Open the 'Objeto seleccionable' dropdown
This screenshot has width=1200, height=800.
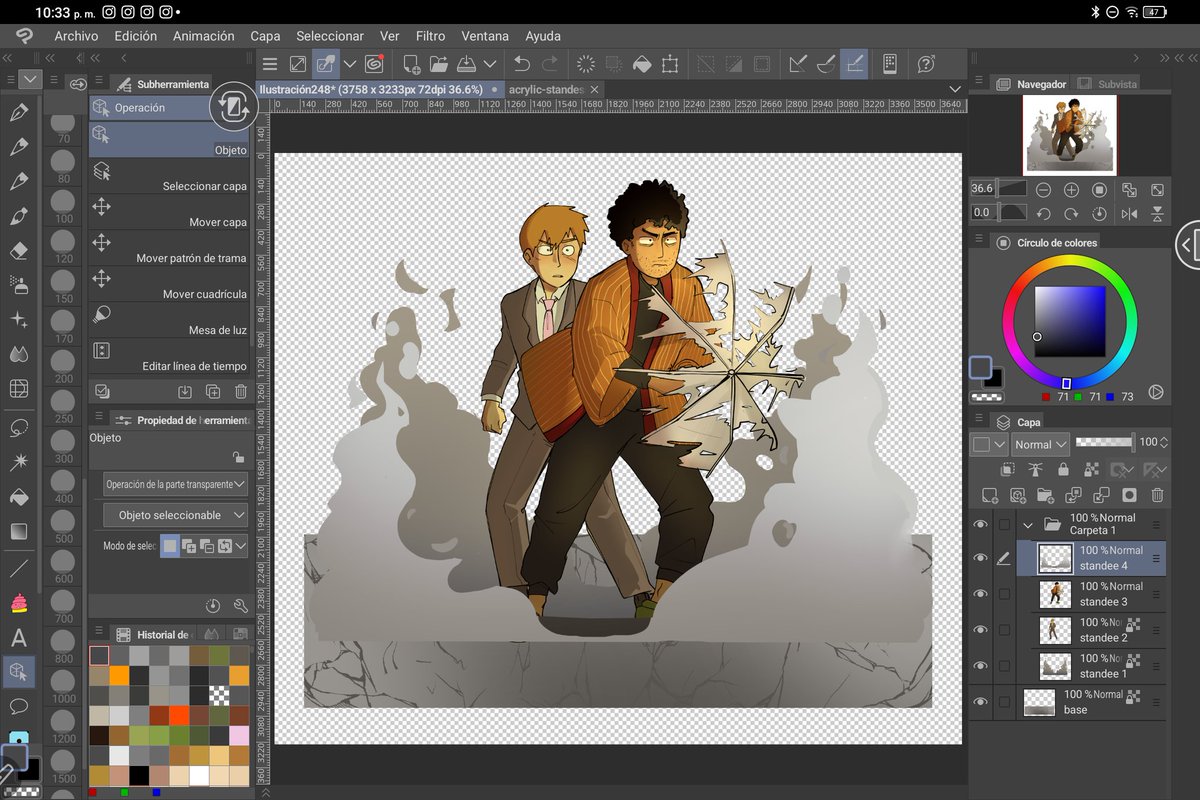(x=176, y=515)
